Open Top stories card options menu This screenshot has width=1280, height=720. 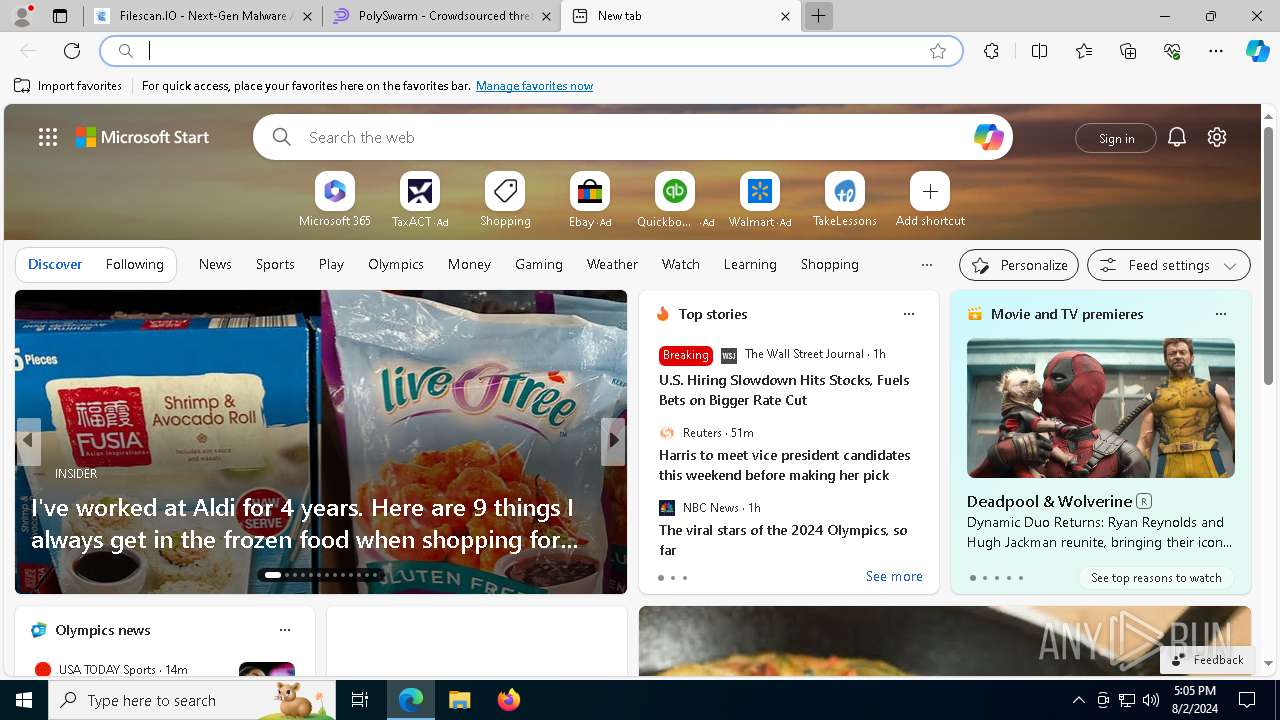[909, 314]
